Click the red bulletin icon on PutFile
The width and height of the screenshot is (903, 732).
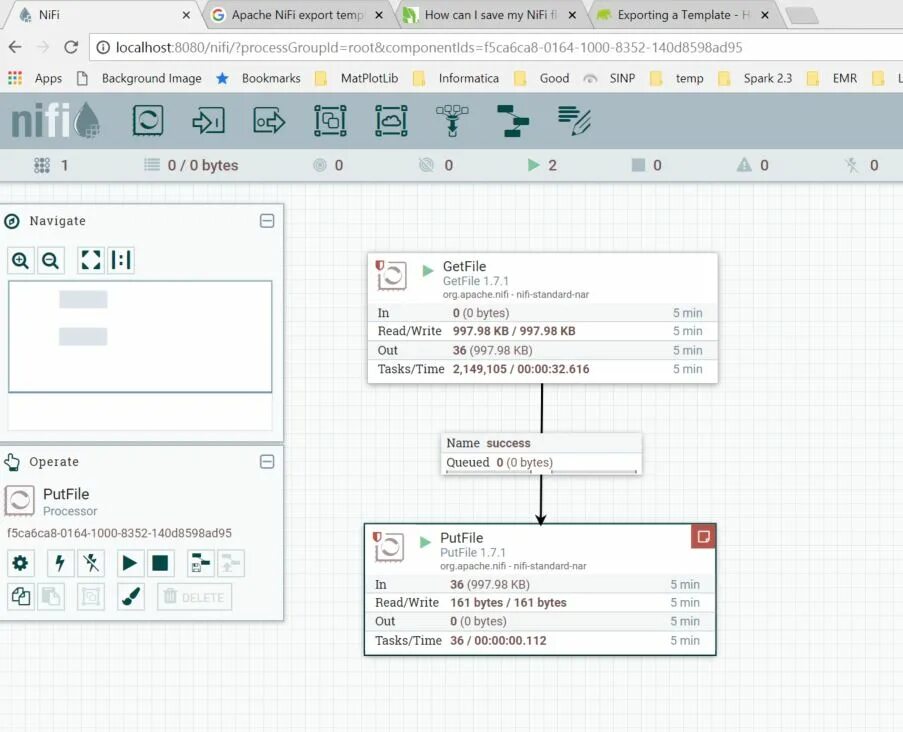pos(703,537)
